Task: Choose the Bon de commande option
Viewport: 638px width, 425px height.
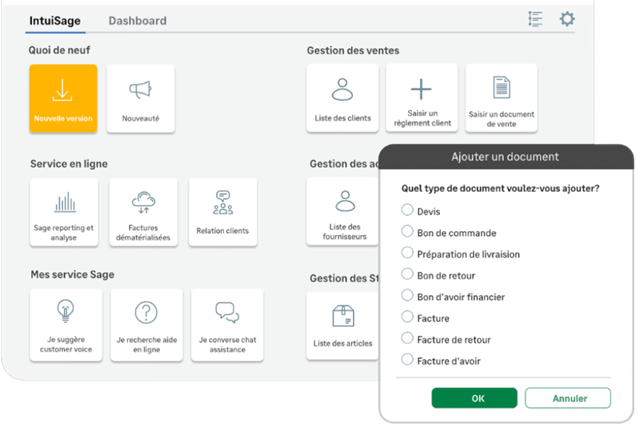Action: (407, 231)
